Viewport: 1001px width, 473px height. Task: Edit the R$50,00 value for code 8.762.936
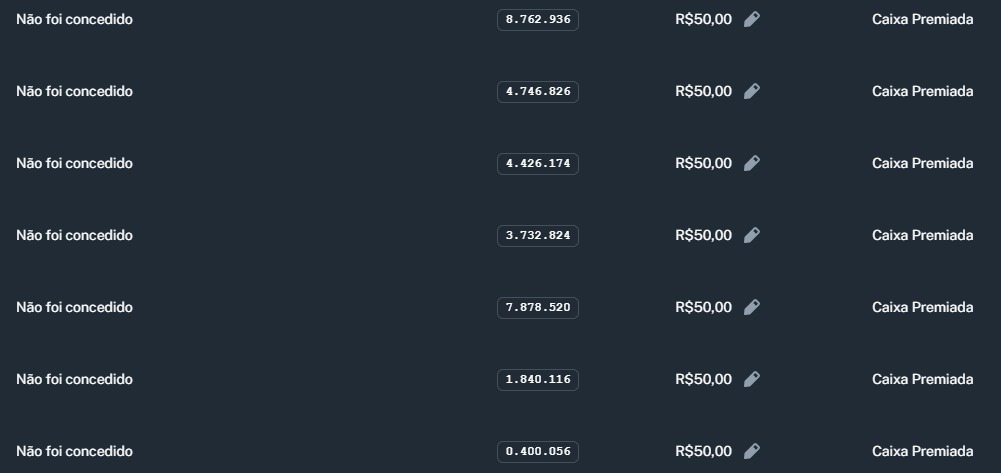pos(752,19)
